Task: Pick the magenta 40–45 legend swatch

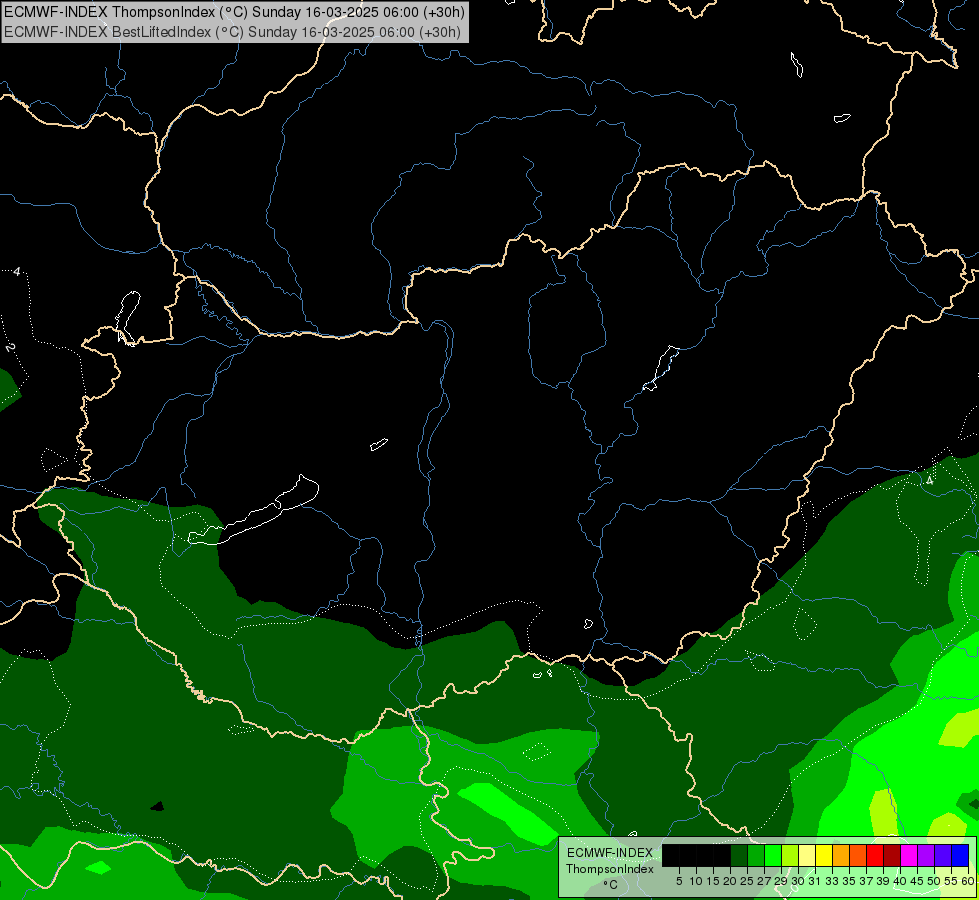Action: 909,855
